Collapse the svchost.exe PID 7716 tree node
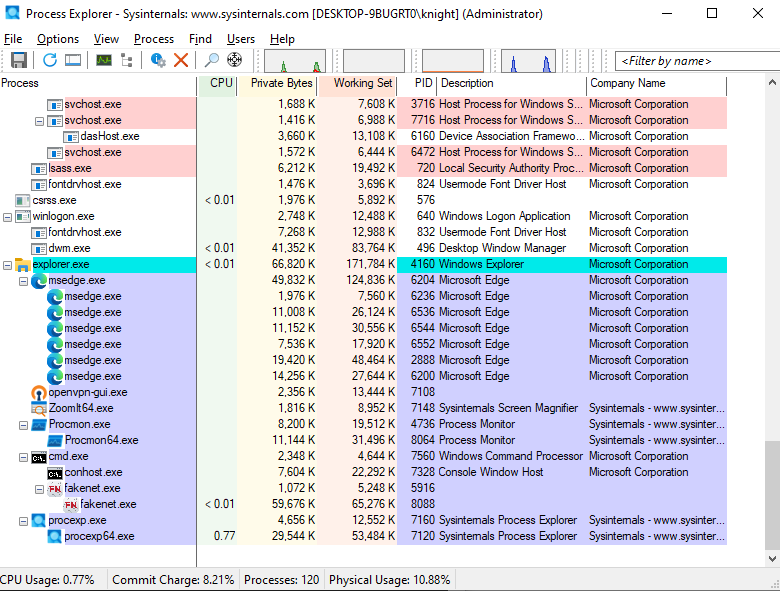Image resolution: width=780 pixels, height=591 pixels. click(x=39, y=121)
